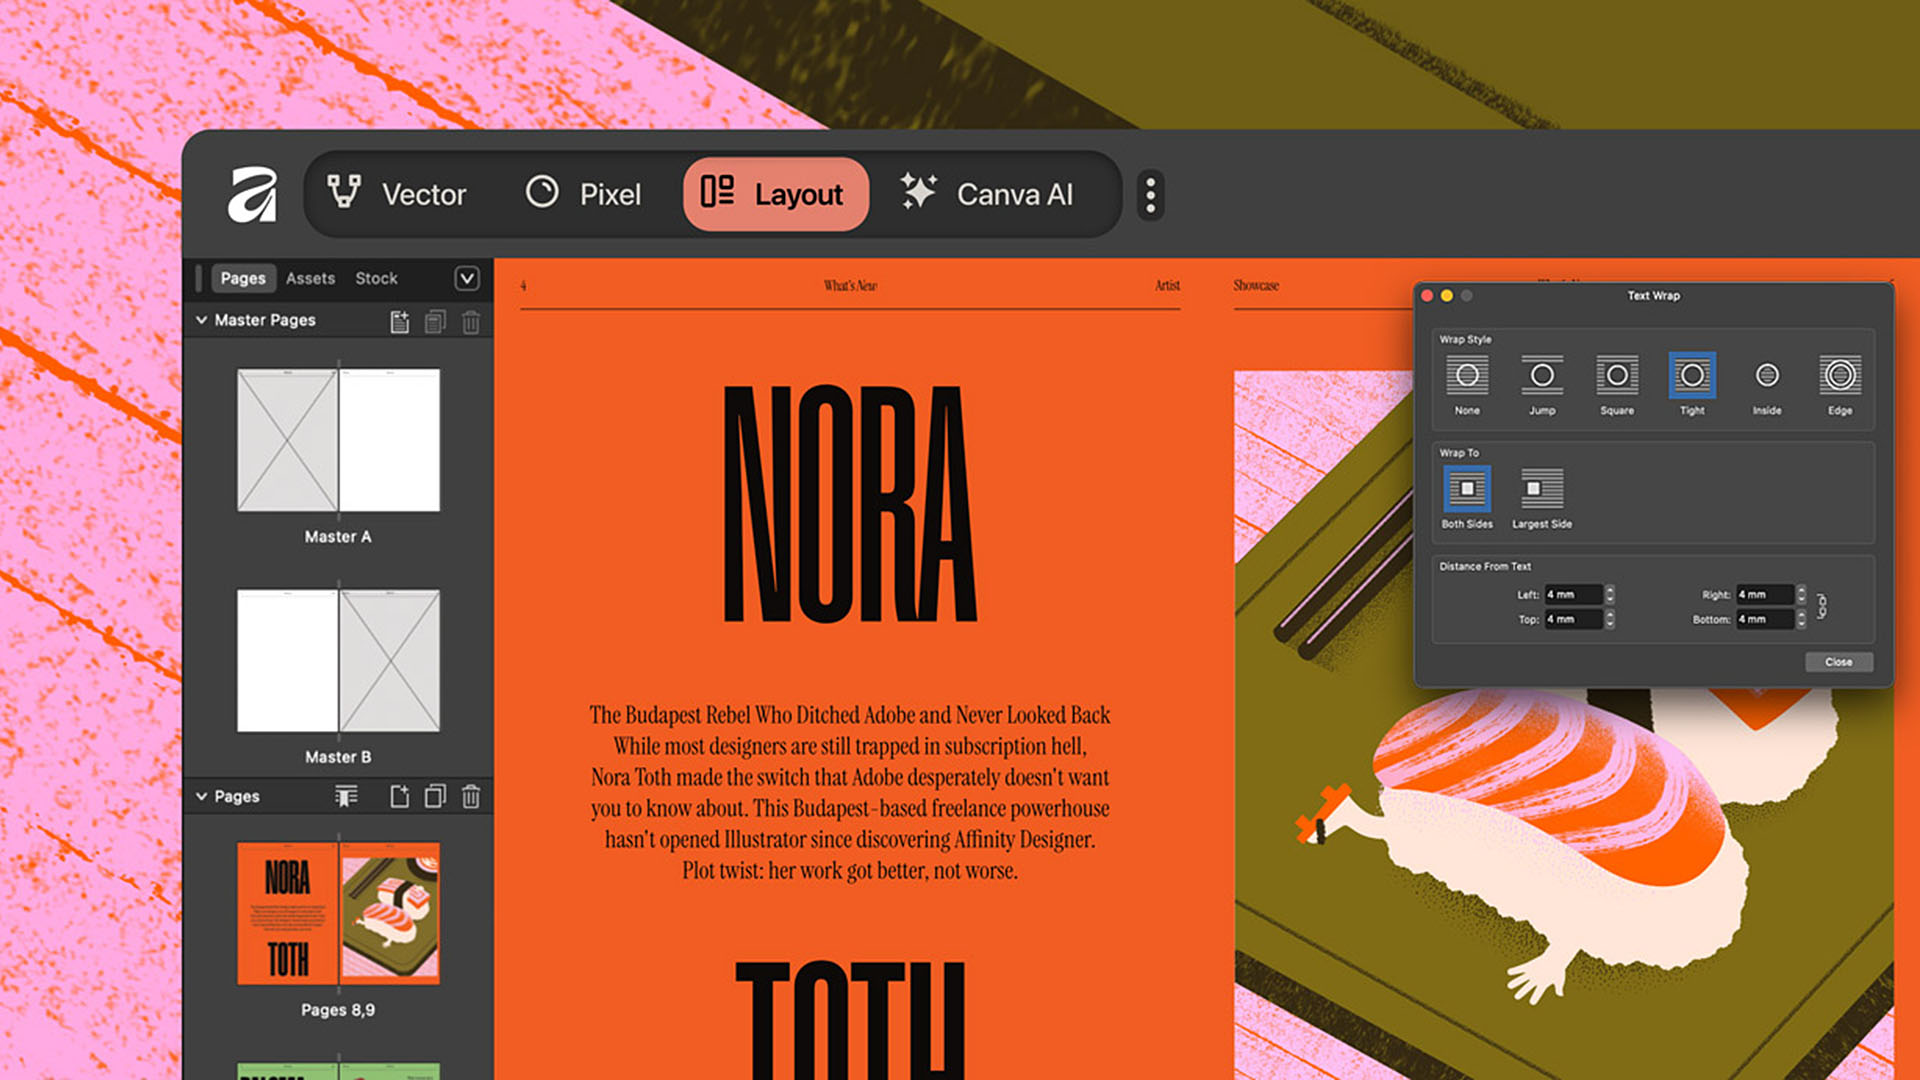Close the Text Wrap dialog

(1838, 661)
